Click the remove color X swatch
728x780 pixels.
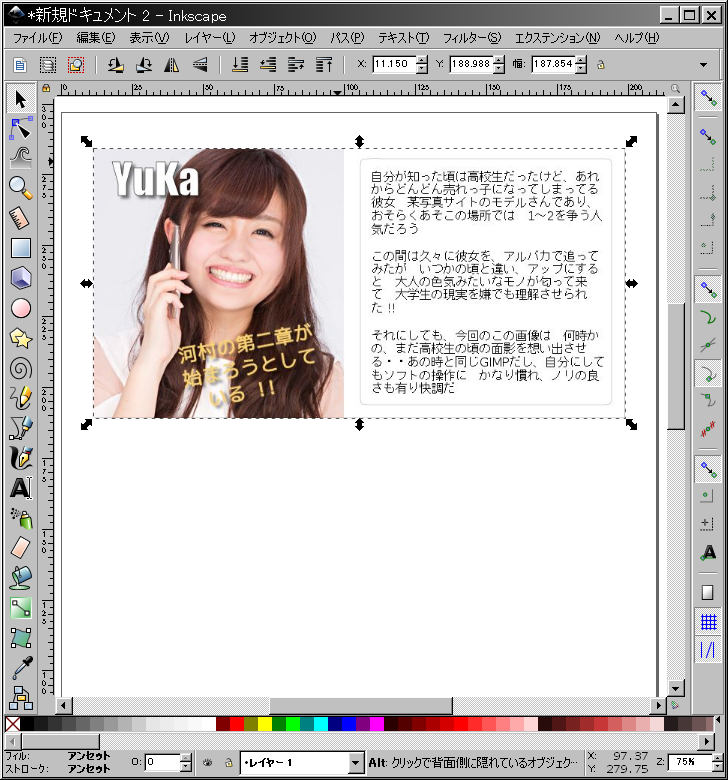pos(12,724)
